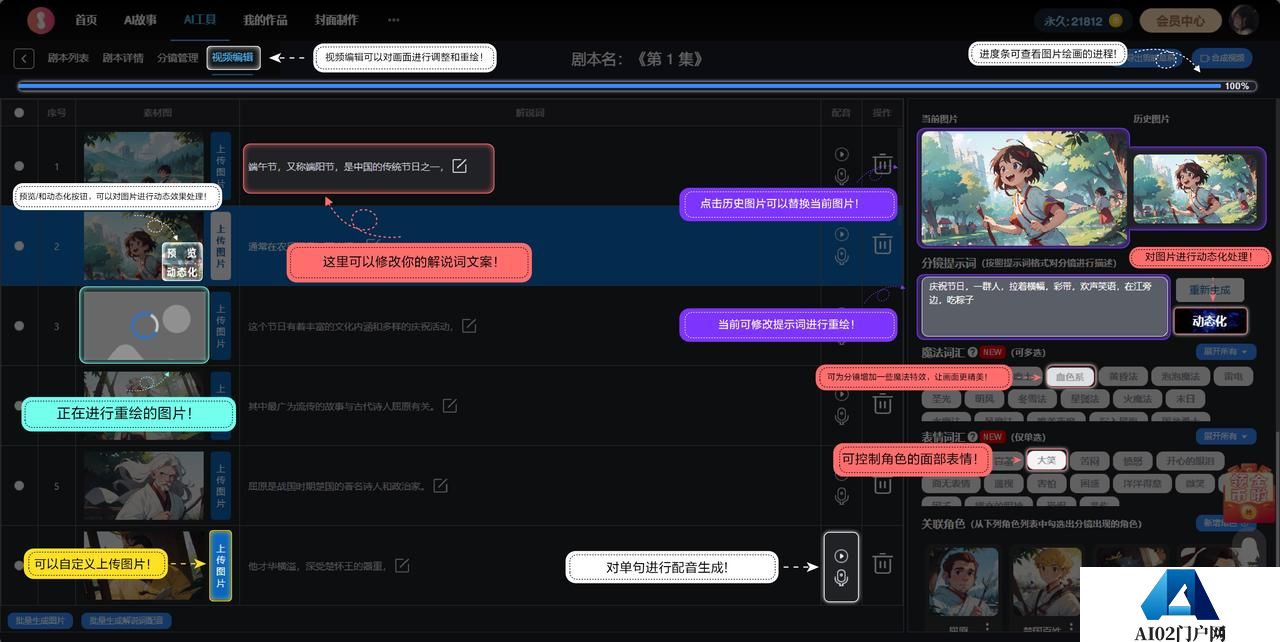The width and height of the screenshot is (1280, 642).
Task: Go back using the left arrow button
Action: coord(24,59)
